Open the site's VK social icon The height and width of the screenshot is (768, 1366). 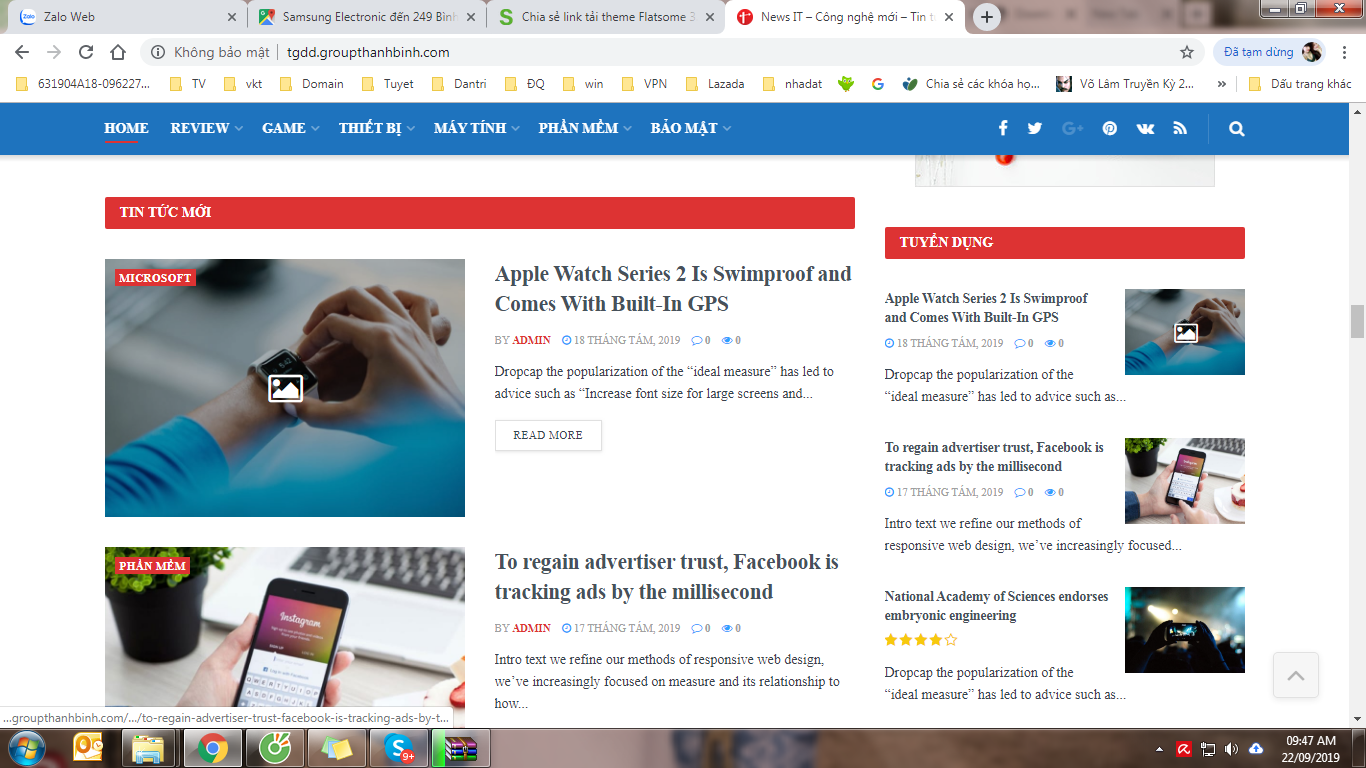coord(1145,128)
